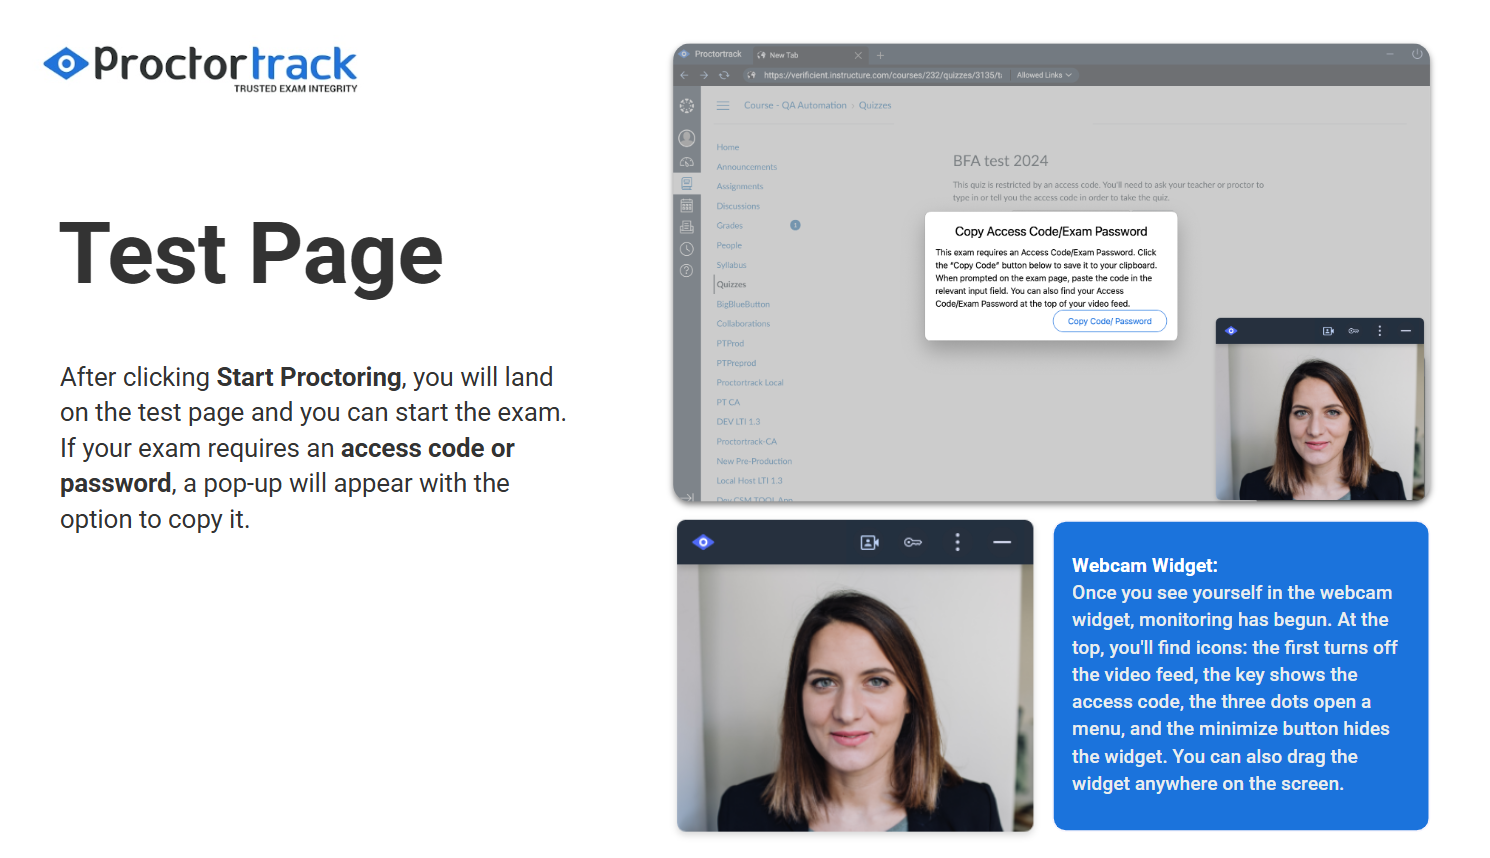Image resolution: width=1490 pixels, height=858 pixels.
Task: Click the key icon in the enlarged widget
Action: point(913,542)
